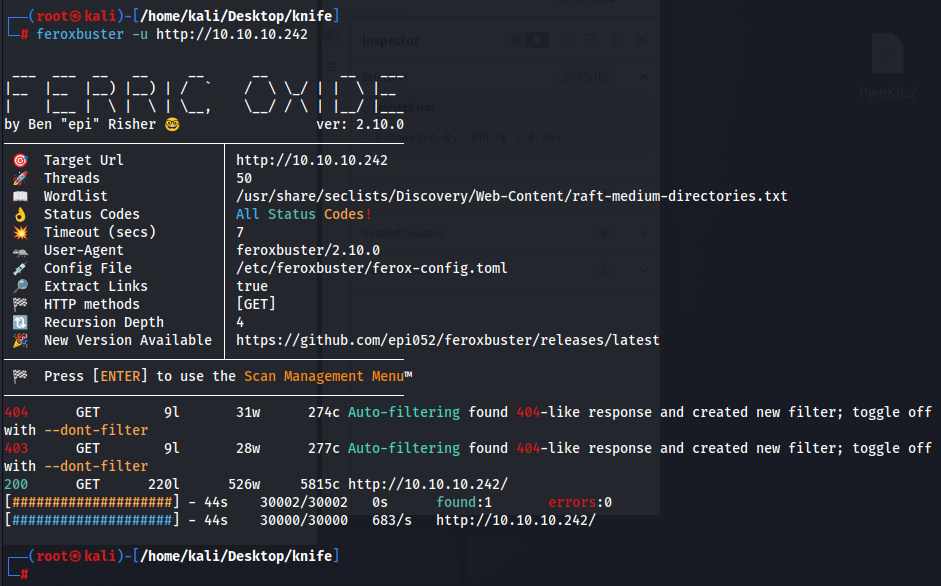The width and height of the screenshot is (941, 586).
Task: Click the /home/kali/Desktop/knife path in the bottom prompt
Action: 236,557
